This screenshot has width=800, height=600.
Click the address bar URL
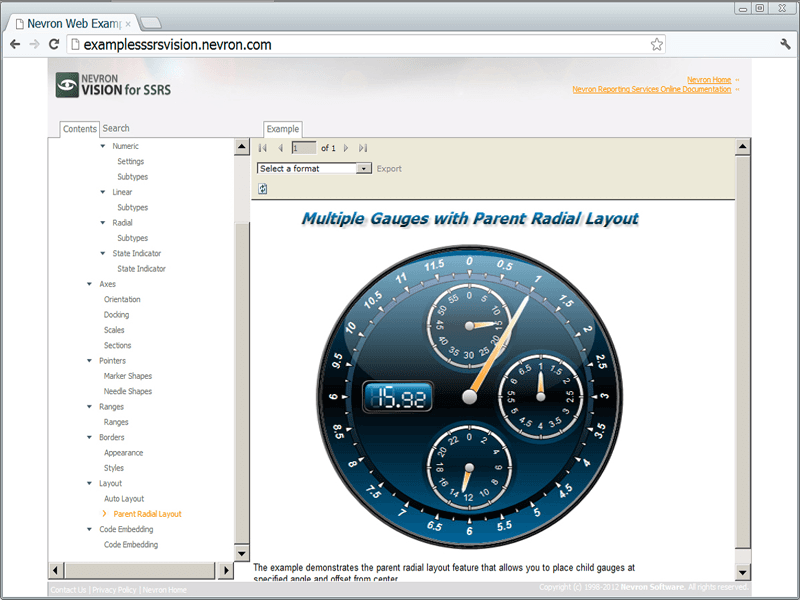point(178,45)
